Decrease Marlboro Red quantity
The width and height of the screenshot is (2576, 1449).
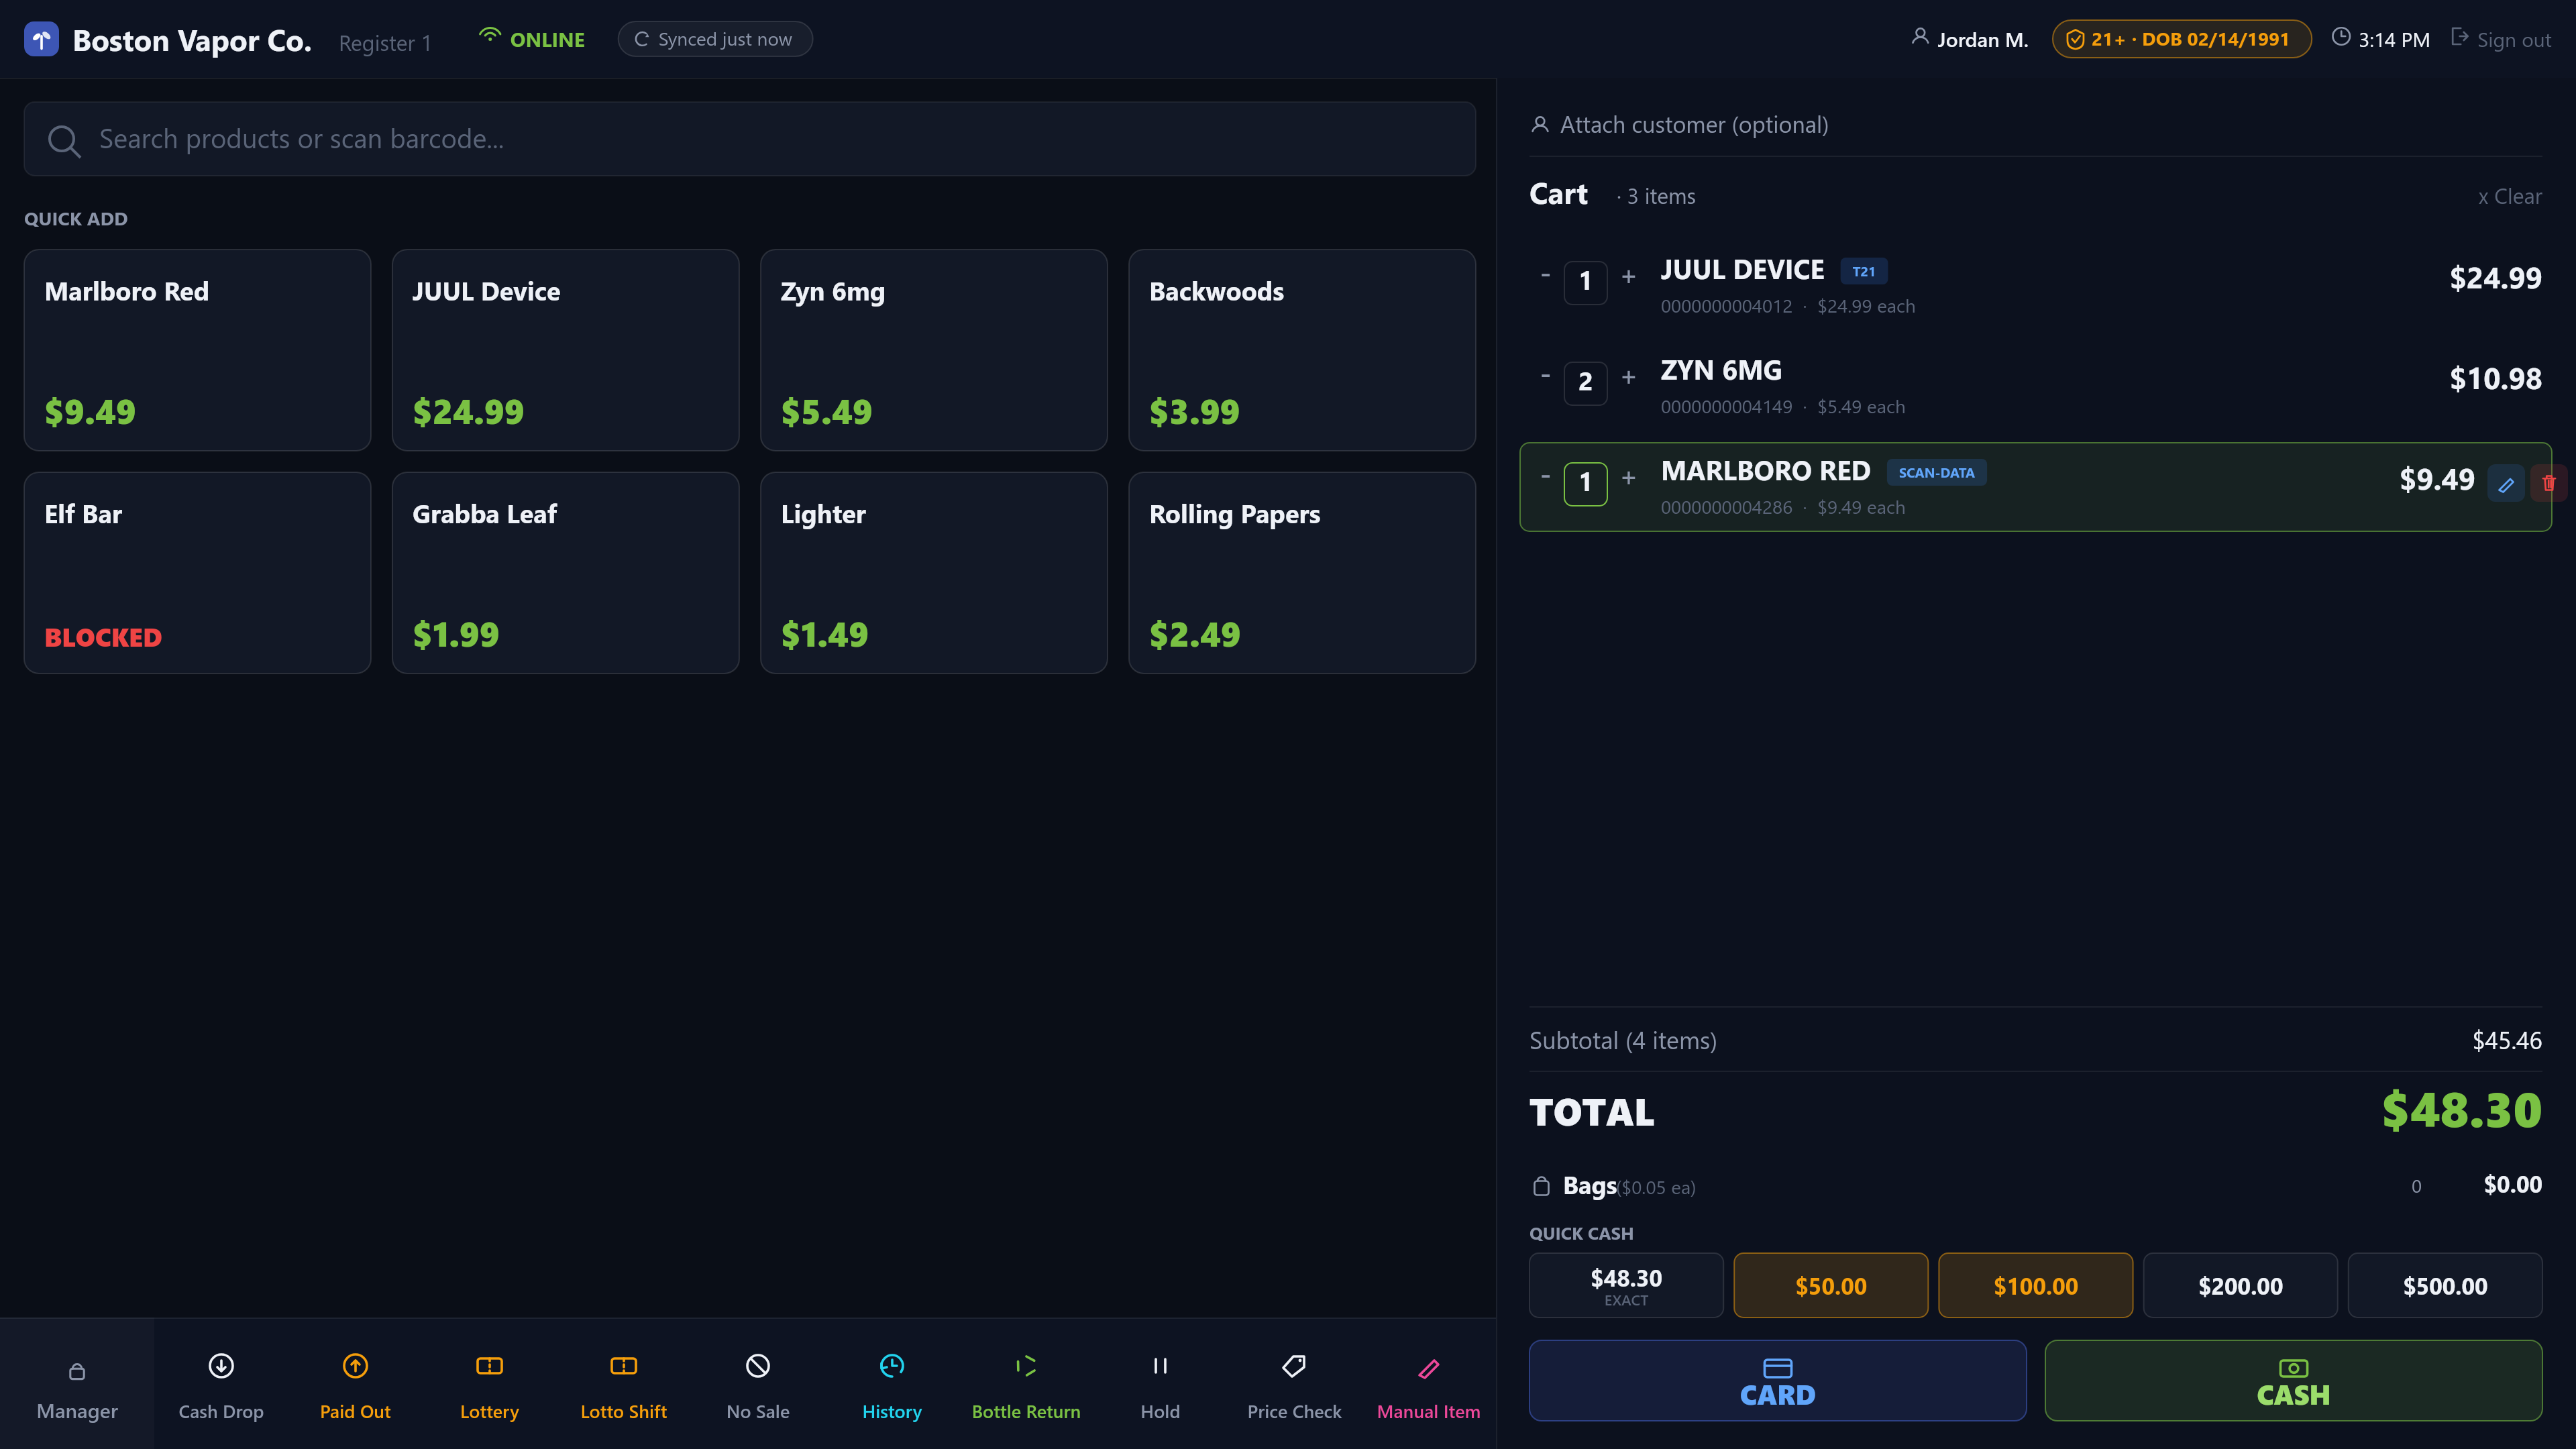(x=1545, y=477)
